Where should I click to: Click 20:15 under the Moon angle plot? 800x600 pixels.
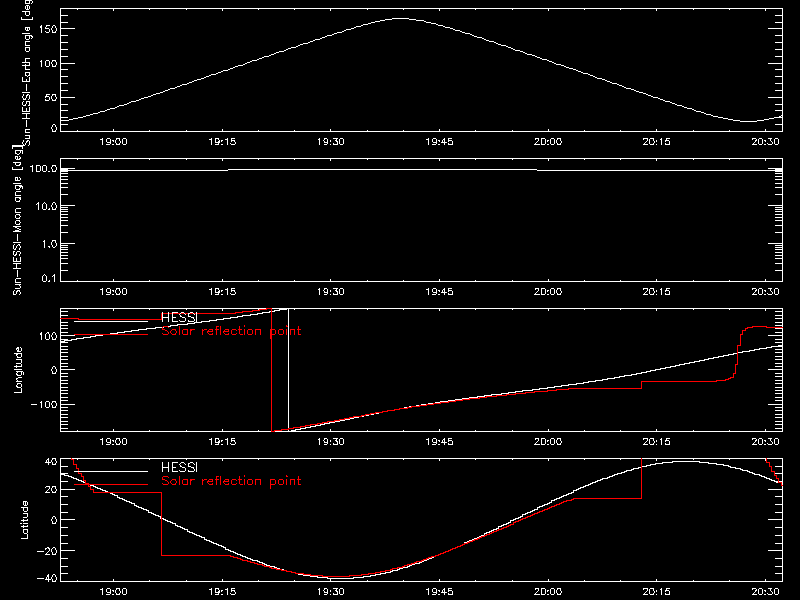pyautogui.click(x=657, y=292)
